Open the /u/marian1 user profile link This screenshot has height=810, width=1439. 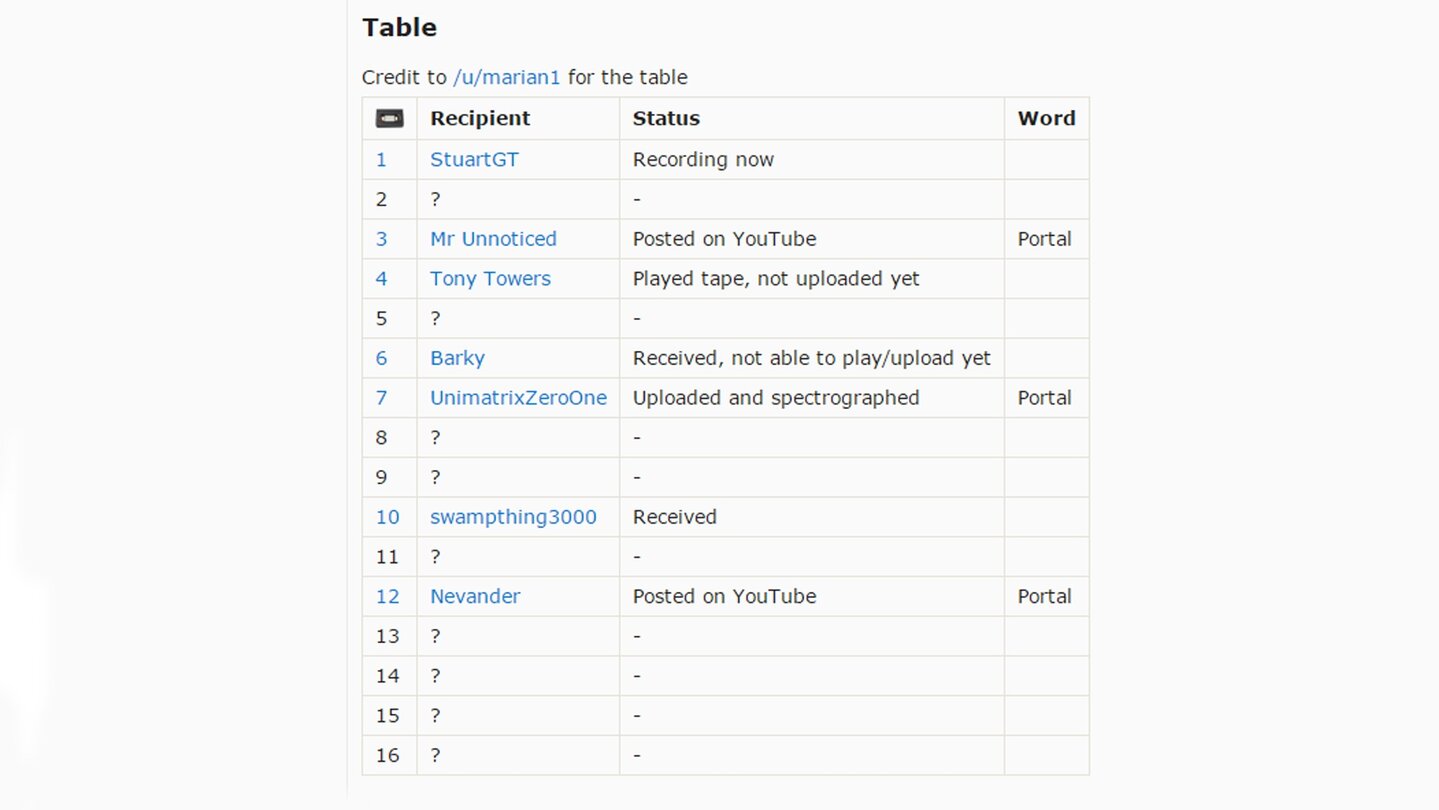(x=506, y=77)
